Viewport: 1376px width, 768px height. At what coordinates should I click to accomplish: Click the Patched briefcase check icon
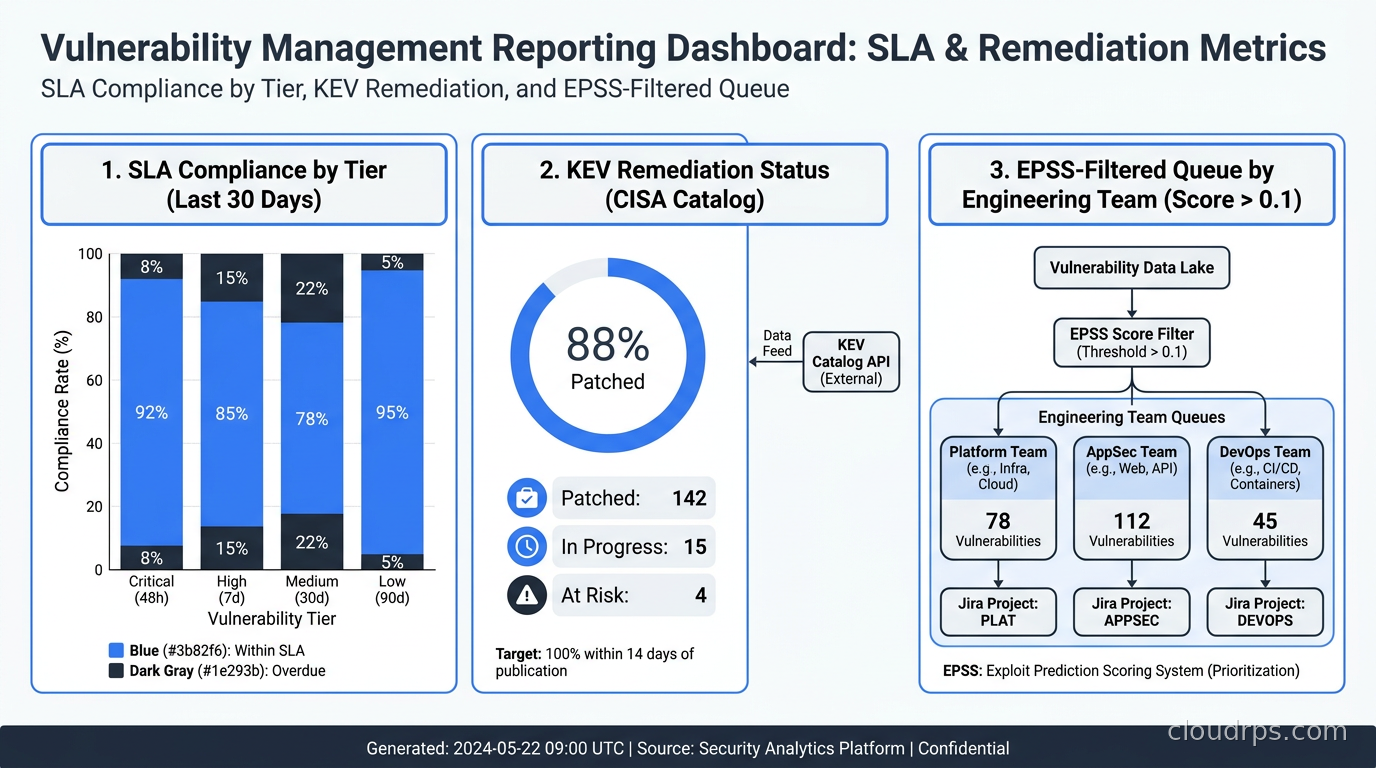click(526, 498)
